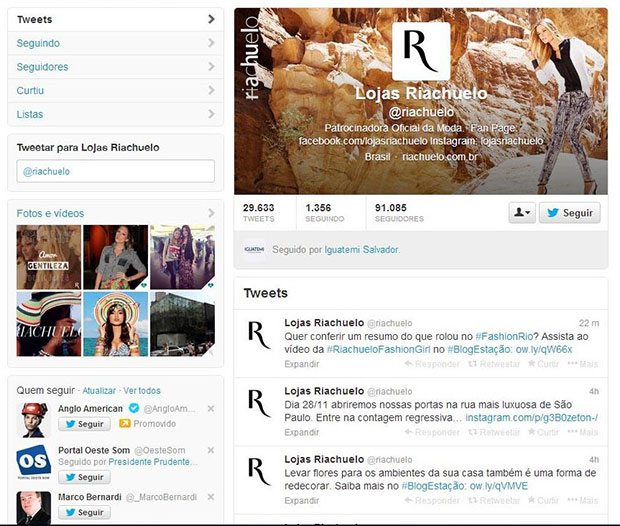The height and width of the screenshot is (526, 620).
Task: Expand the first tweet via Expandir
Action: point(302,364)
